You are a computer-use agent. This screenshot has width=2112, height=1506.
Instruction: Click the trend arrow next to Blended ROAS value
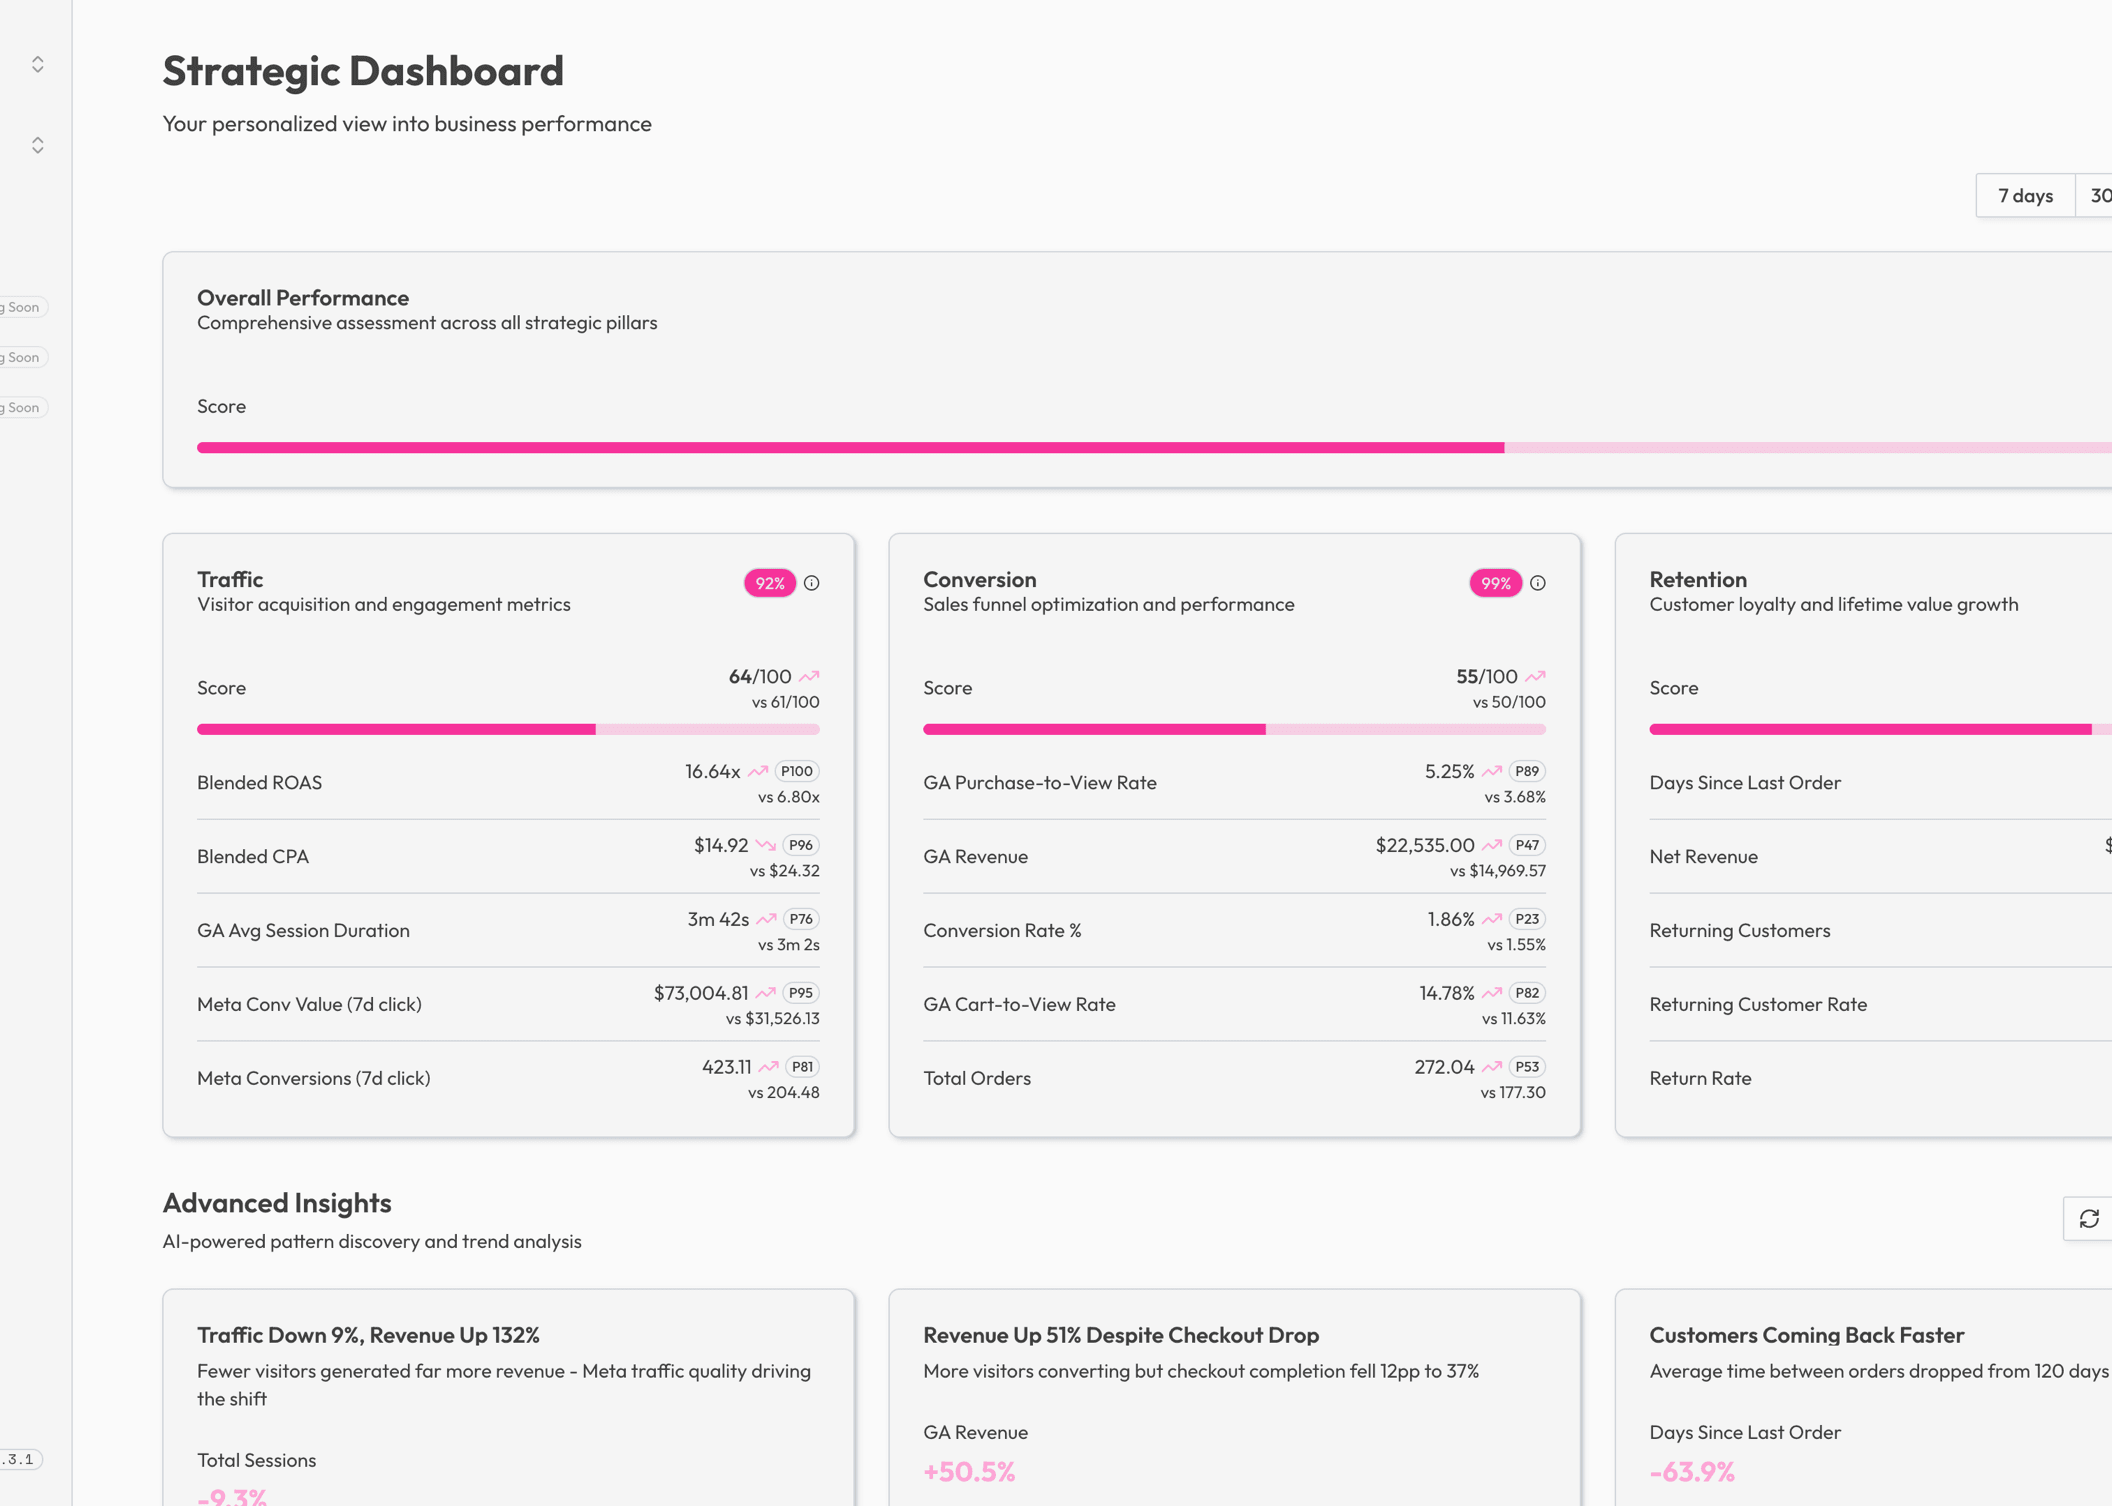(757, 770)
